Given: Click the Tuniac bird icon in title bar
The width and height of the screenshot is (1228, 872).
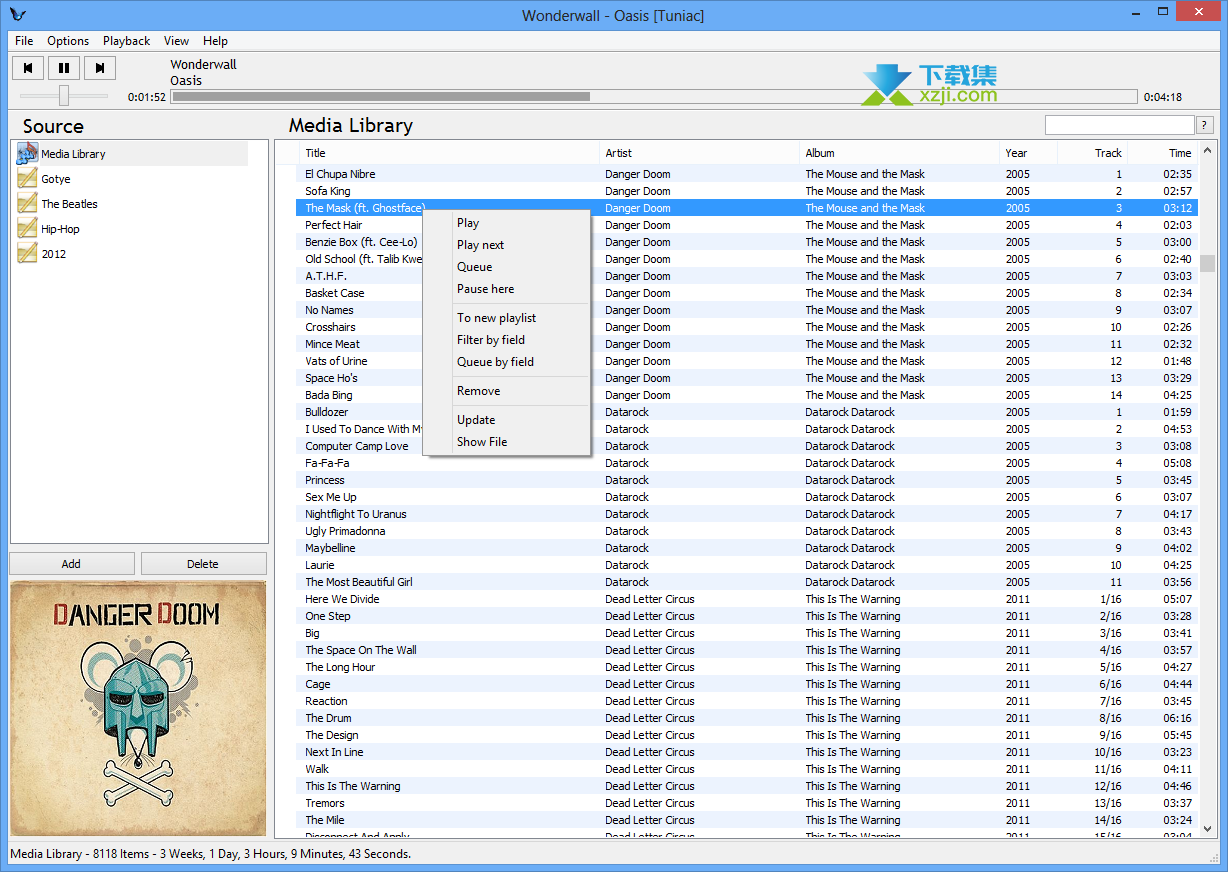Looking at the screenshot, I should pyautogui.click(x=16, y=14).
